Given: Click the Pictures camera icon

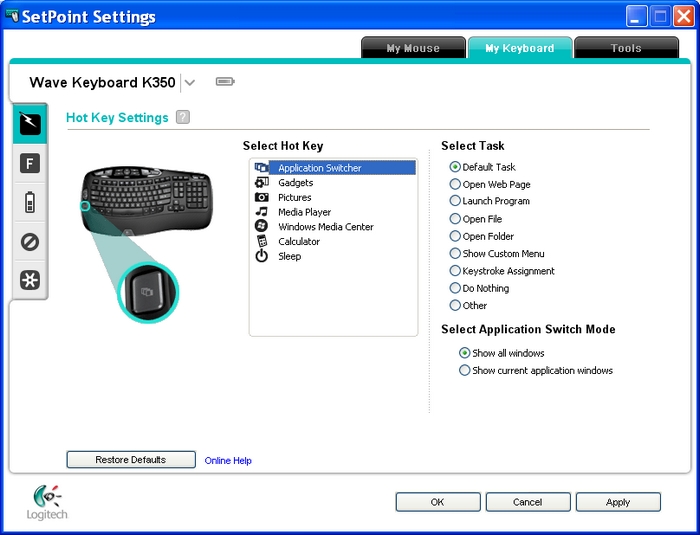Looking at the screenshot, I should [261, 197].
